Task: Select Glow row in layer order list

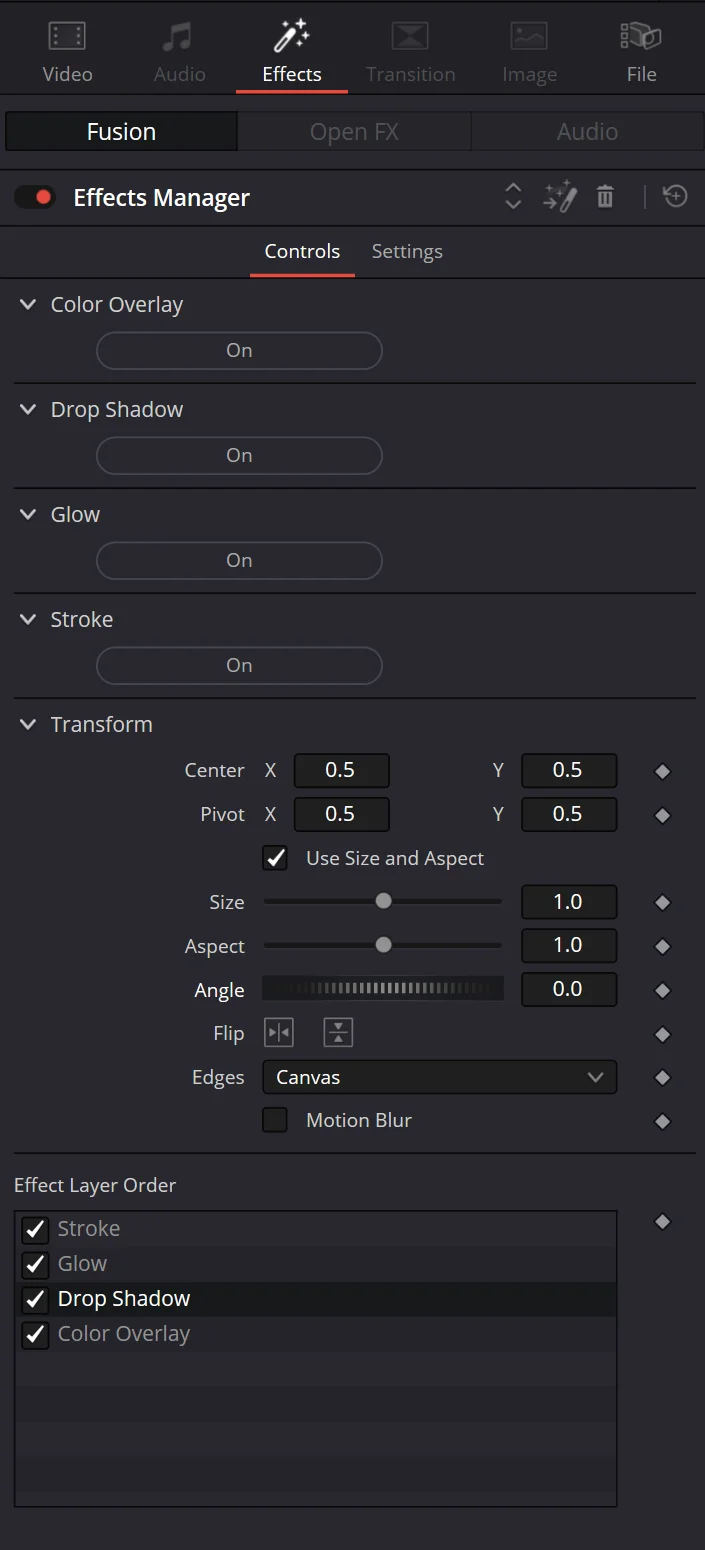Action: (316, 1264)
